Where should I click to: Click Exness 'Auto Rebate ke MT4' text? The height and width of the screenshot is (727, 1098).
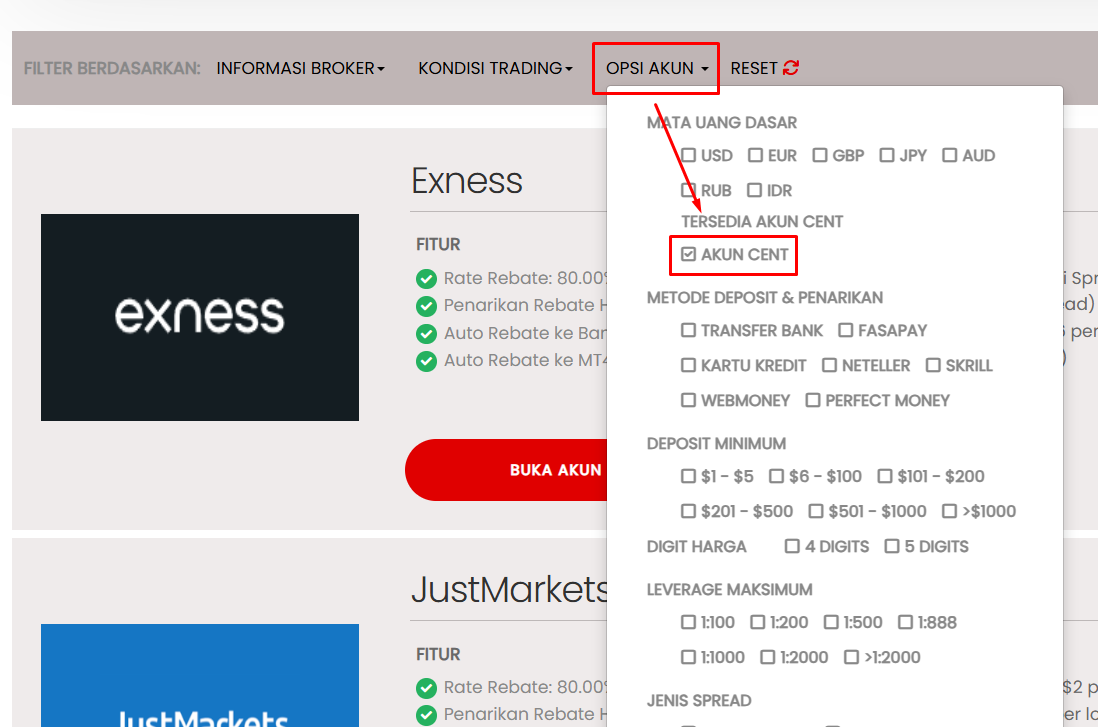pyautogui.click(x=525, y=360)
